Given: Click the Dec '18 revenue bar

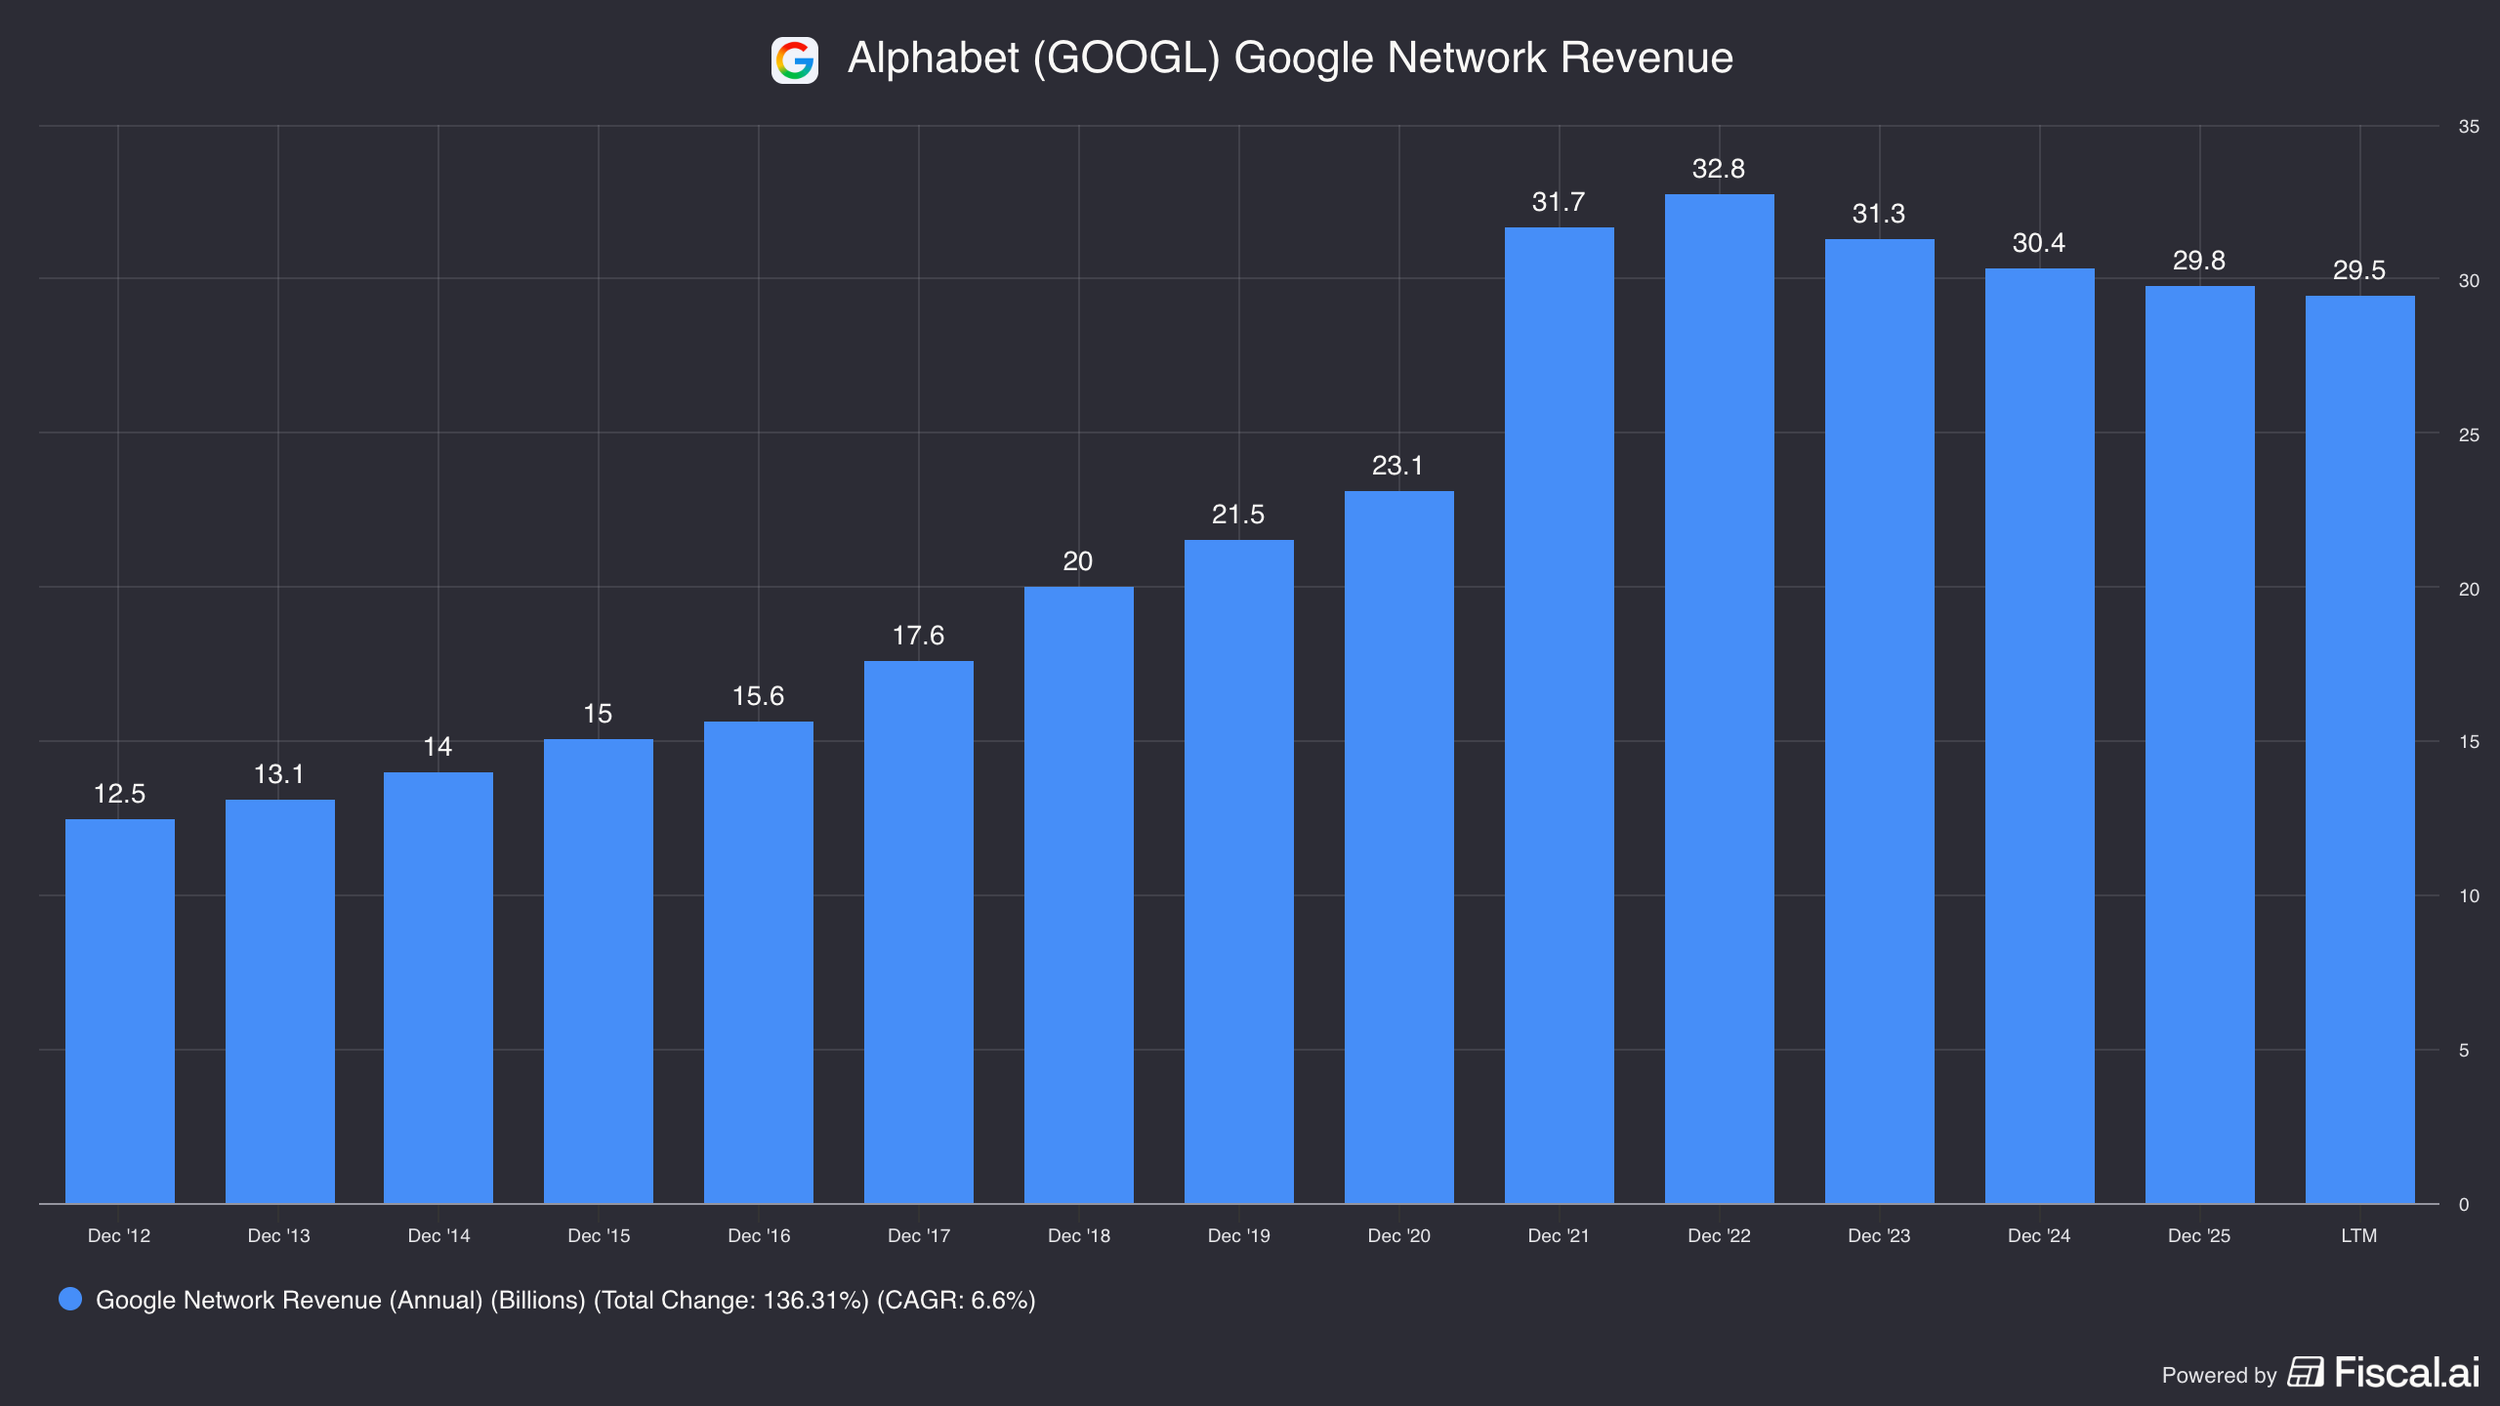Looking at the screenshot, I should (x=1078, y=895).
